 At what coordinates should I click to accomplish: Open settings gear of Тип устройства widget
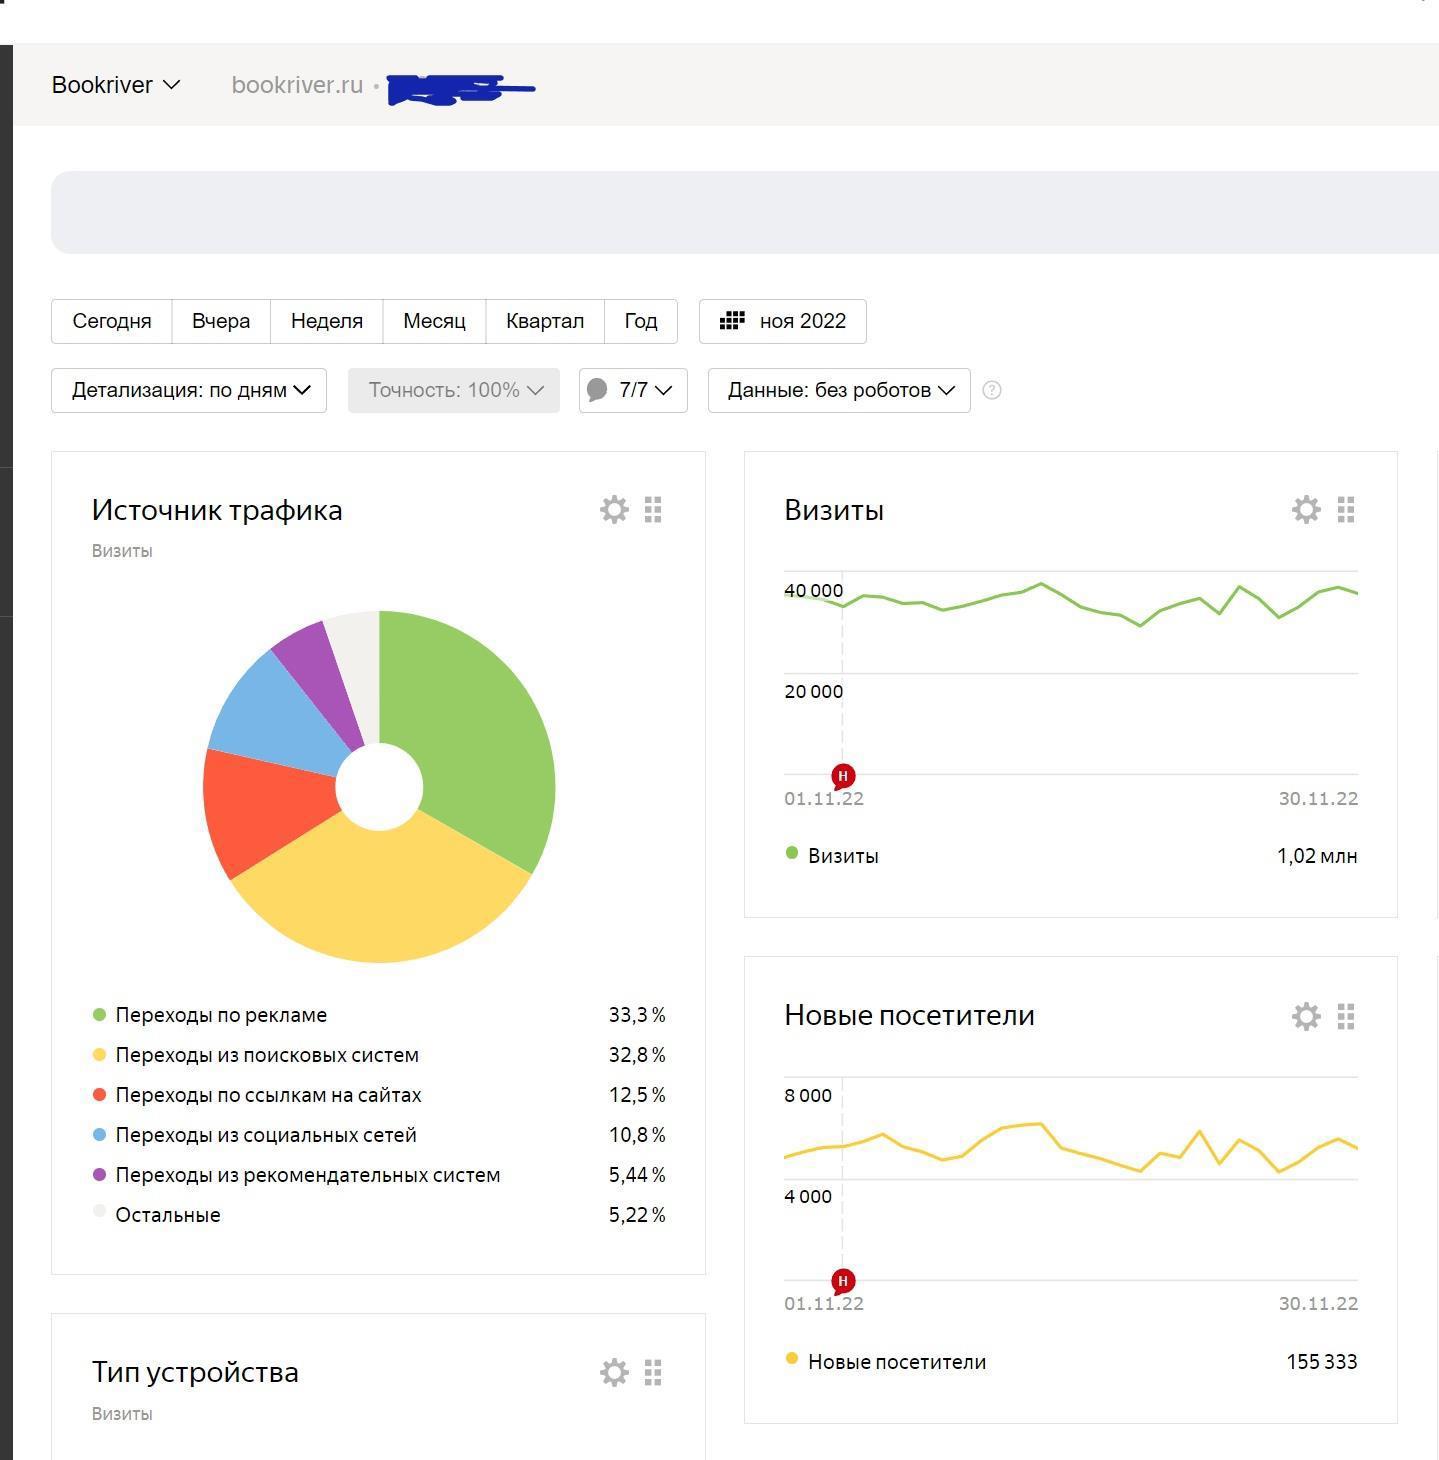(614, 1373)
